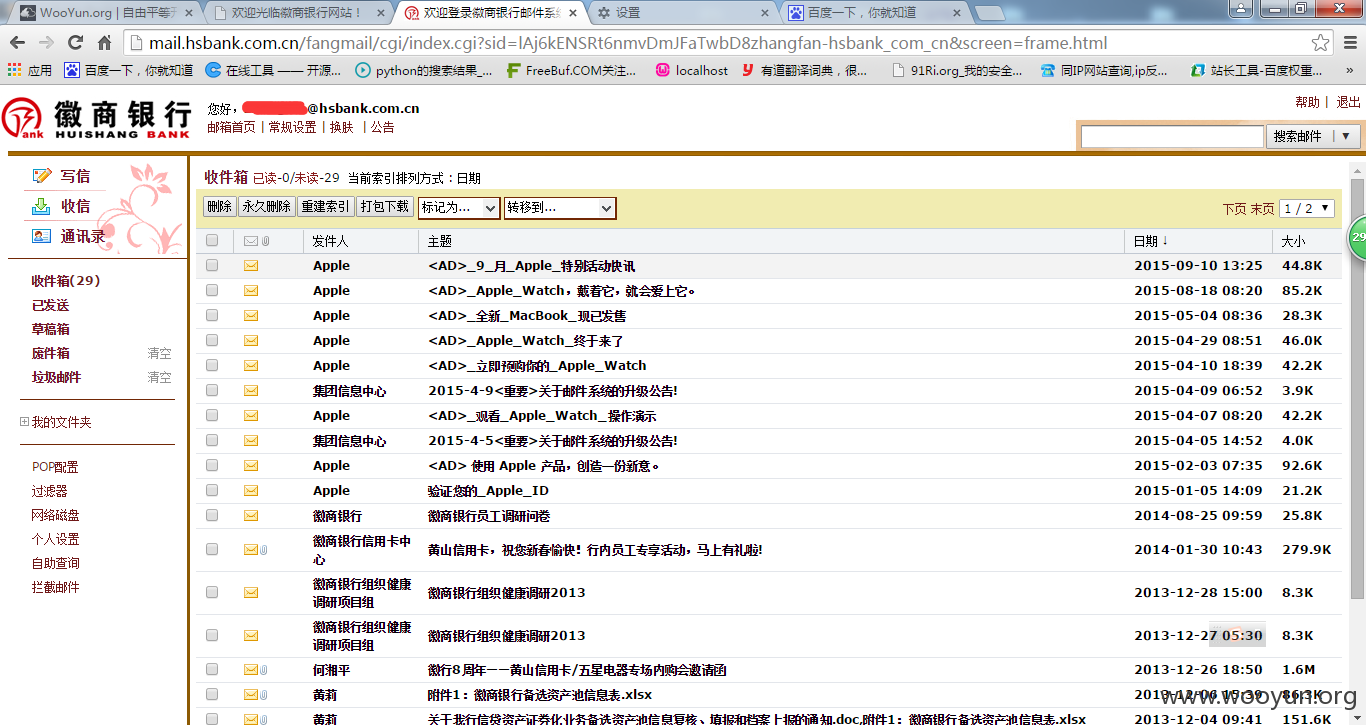The height and width of the screenshot is (725, 1366).
Task: Click the 退出 logout link
Action: click(x=1348, y=102)
